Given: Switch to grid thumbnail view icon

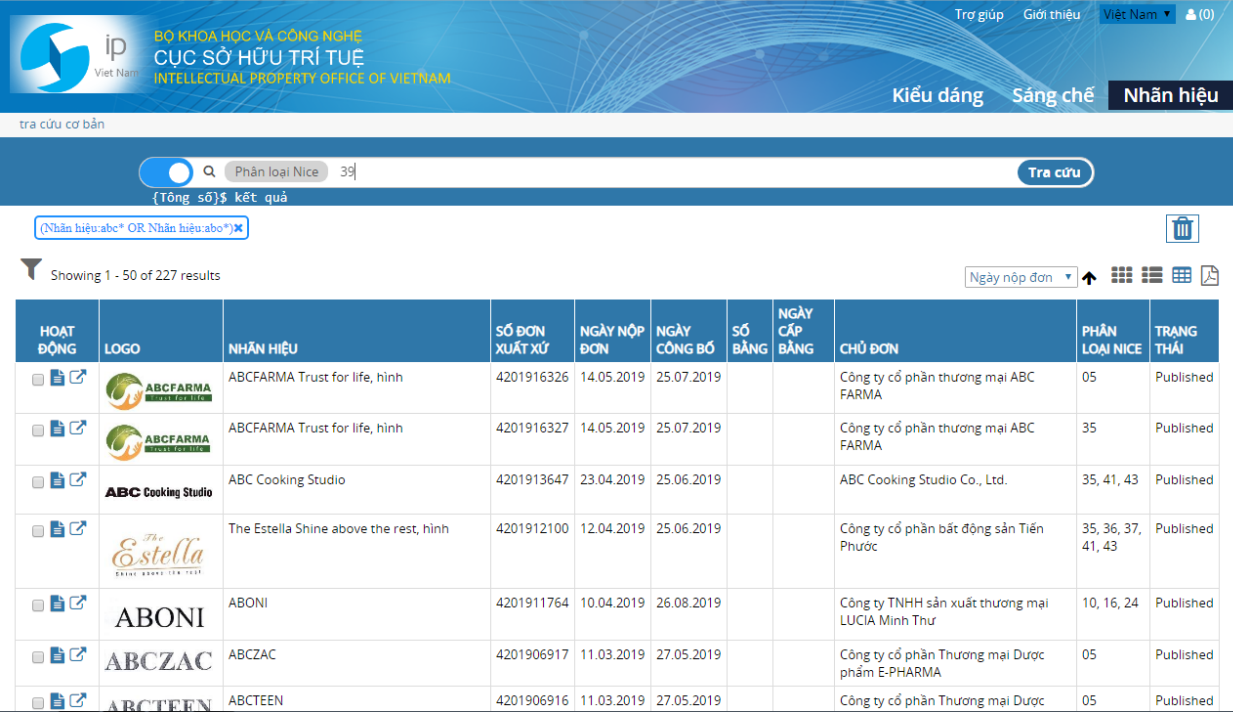Looking at the screenshot, I should [x=1122, y=275].
